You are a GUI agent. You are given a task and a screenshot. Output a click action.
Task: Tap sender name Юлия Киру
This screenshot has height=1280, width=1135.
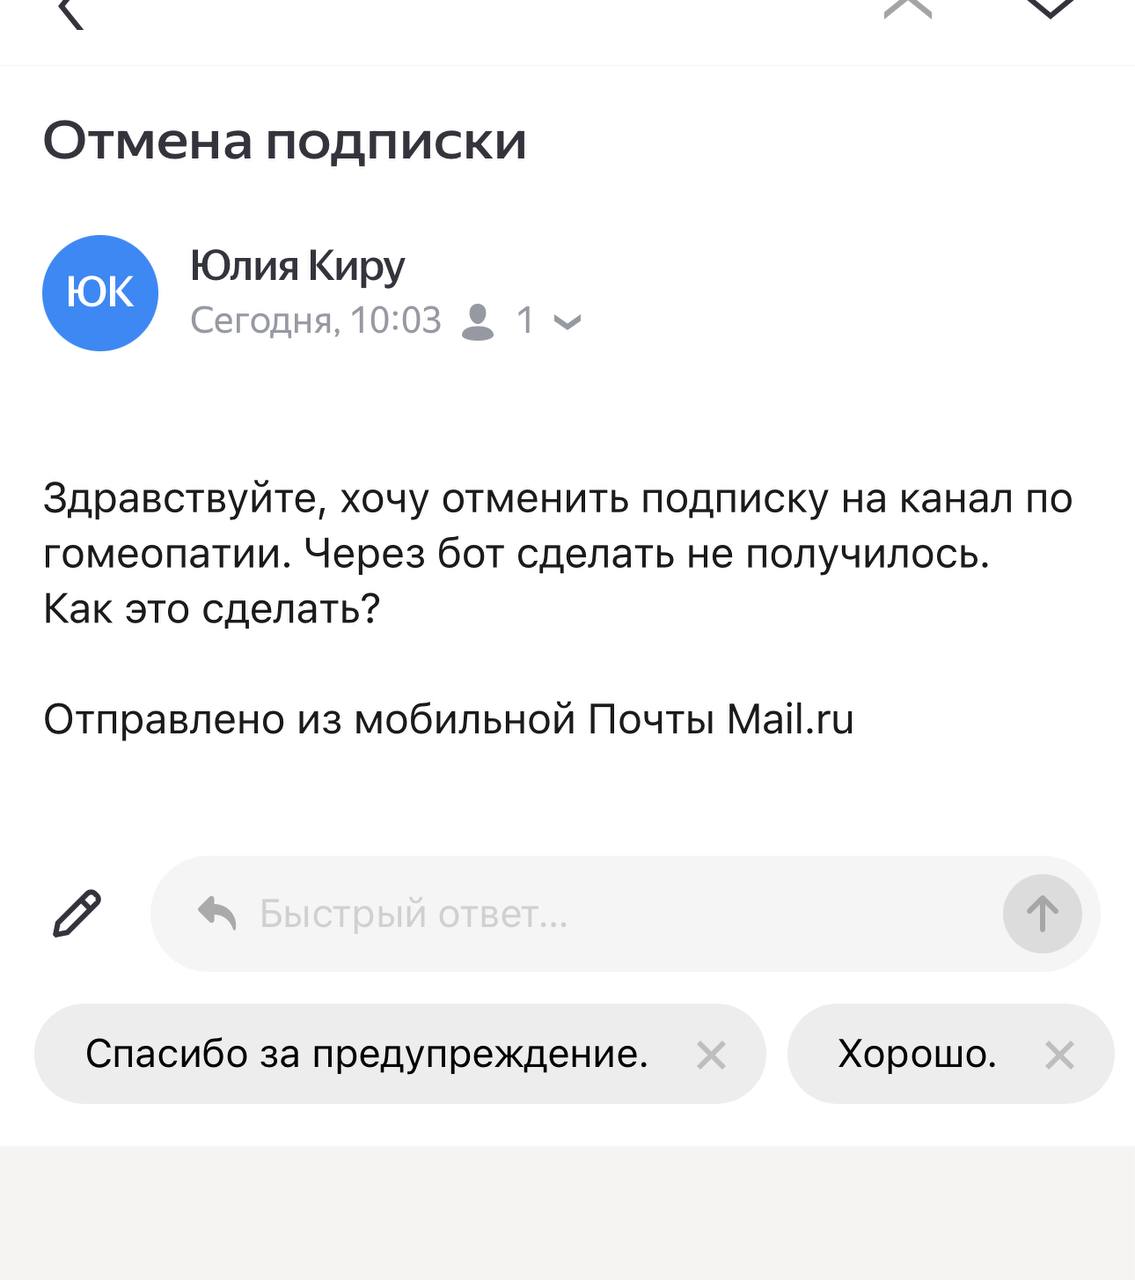(x=297, y=266)
